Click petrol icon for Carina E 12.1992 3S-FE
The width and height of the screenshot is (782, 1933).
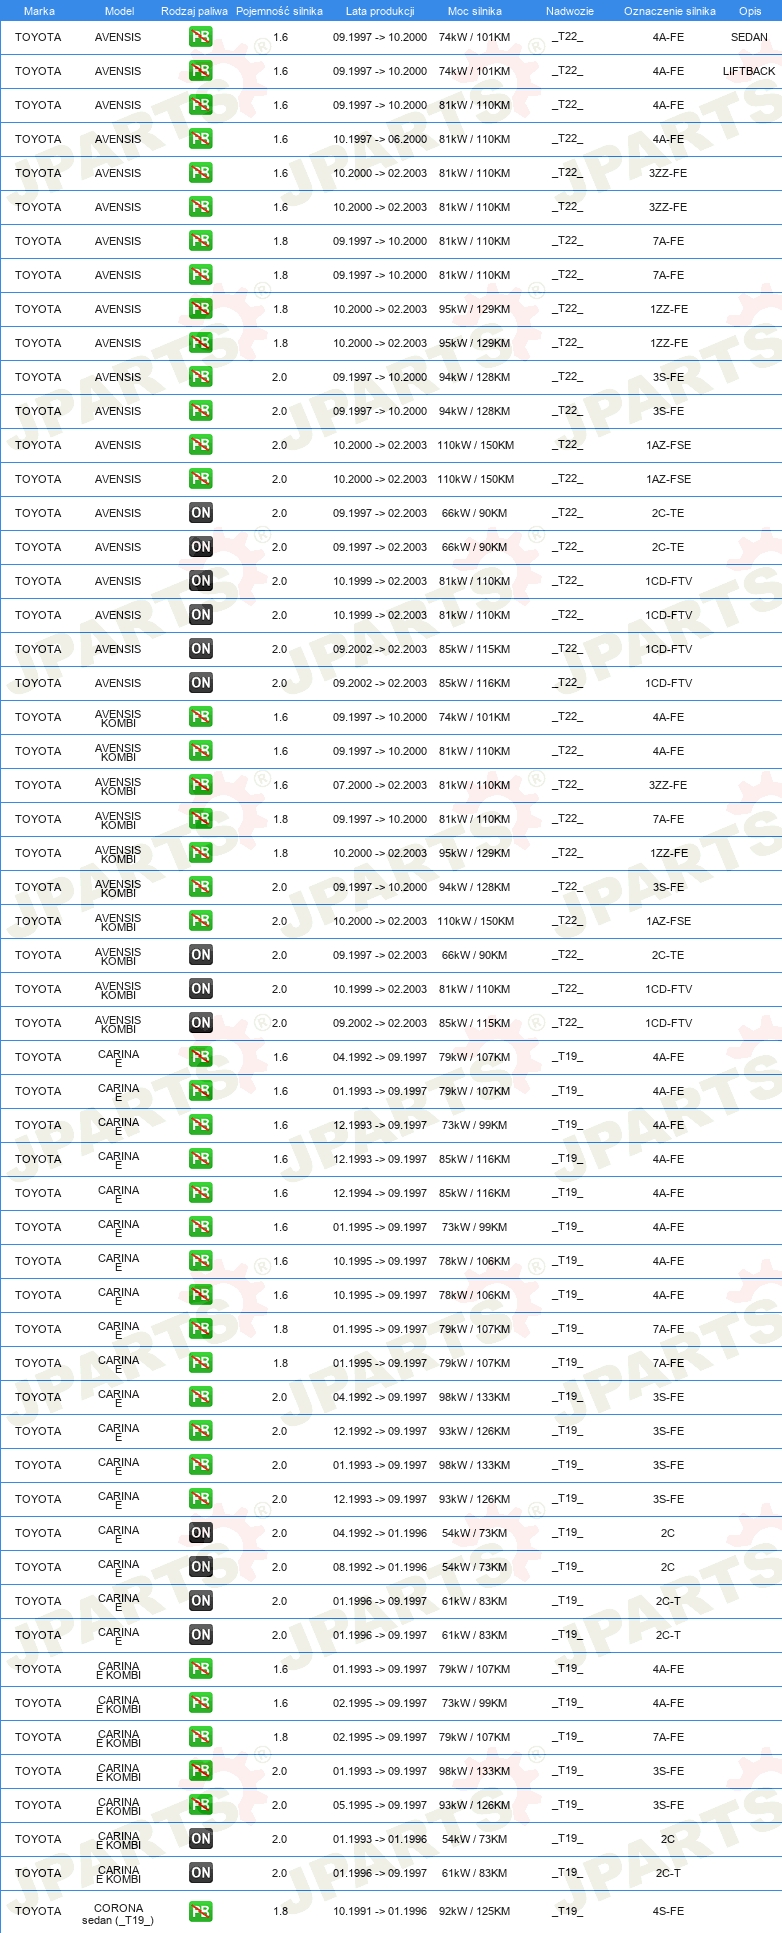point(201,1431)
